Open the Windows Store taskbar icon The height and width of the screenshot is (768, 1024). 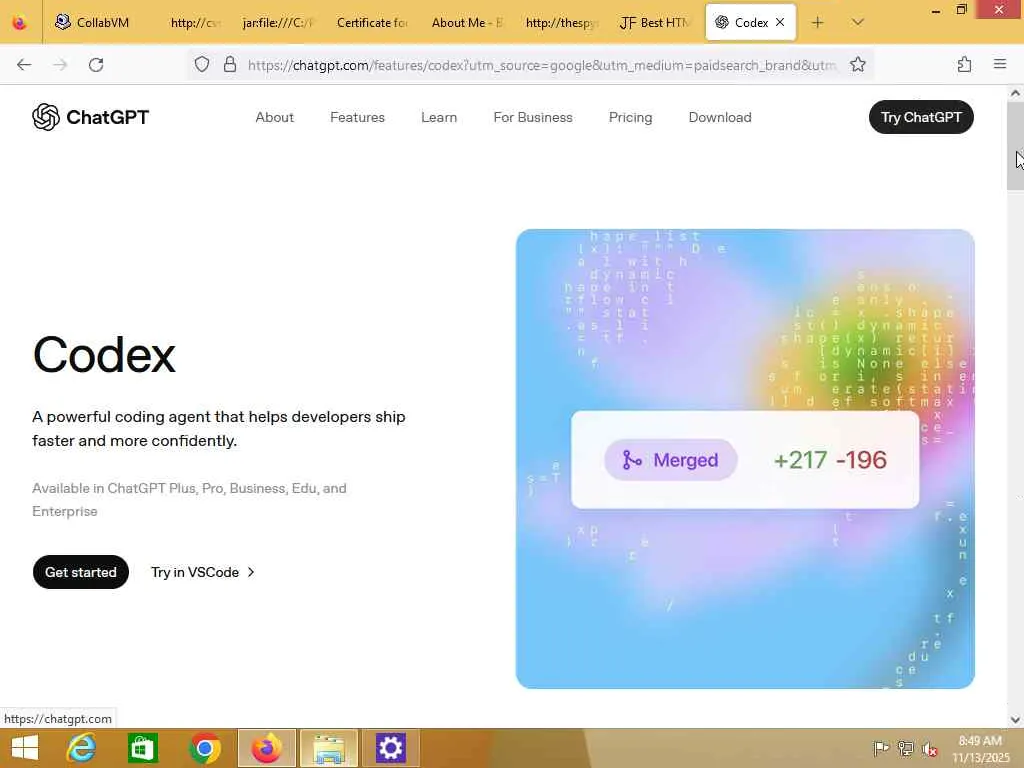pos(142,748)
